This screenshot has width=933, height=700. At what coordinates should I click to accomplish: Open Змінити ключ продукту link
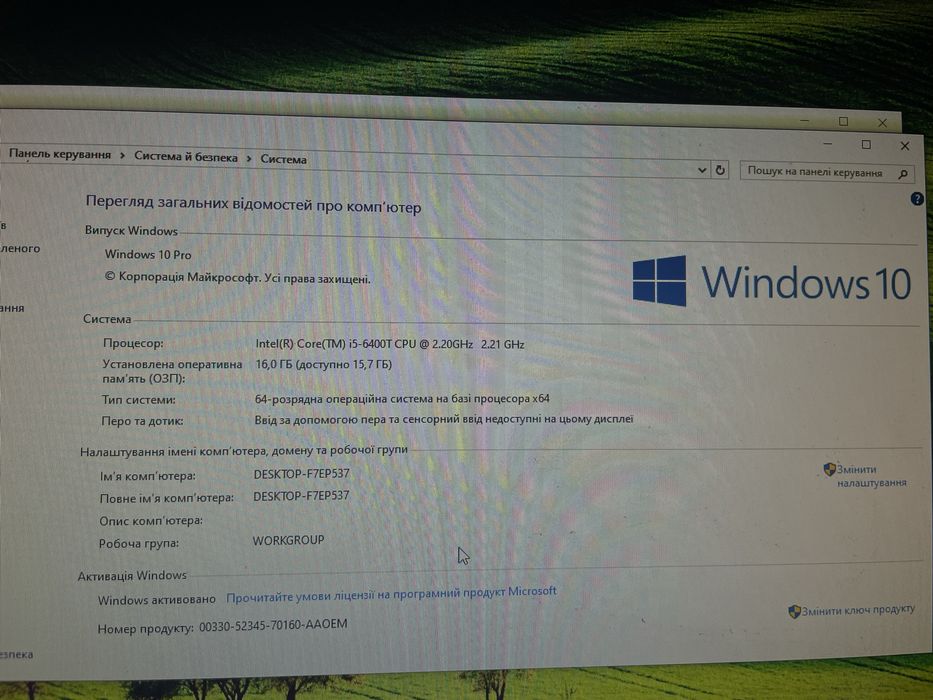click(858, 610)
